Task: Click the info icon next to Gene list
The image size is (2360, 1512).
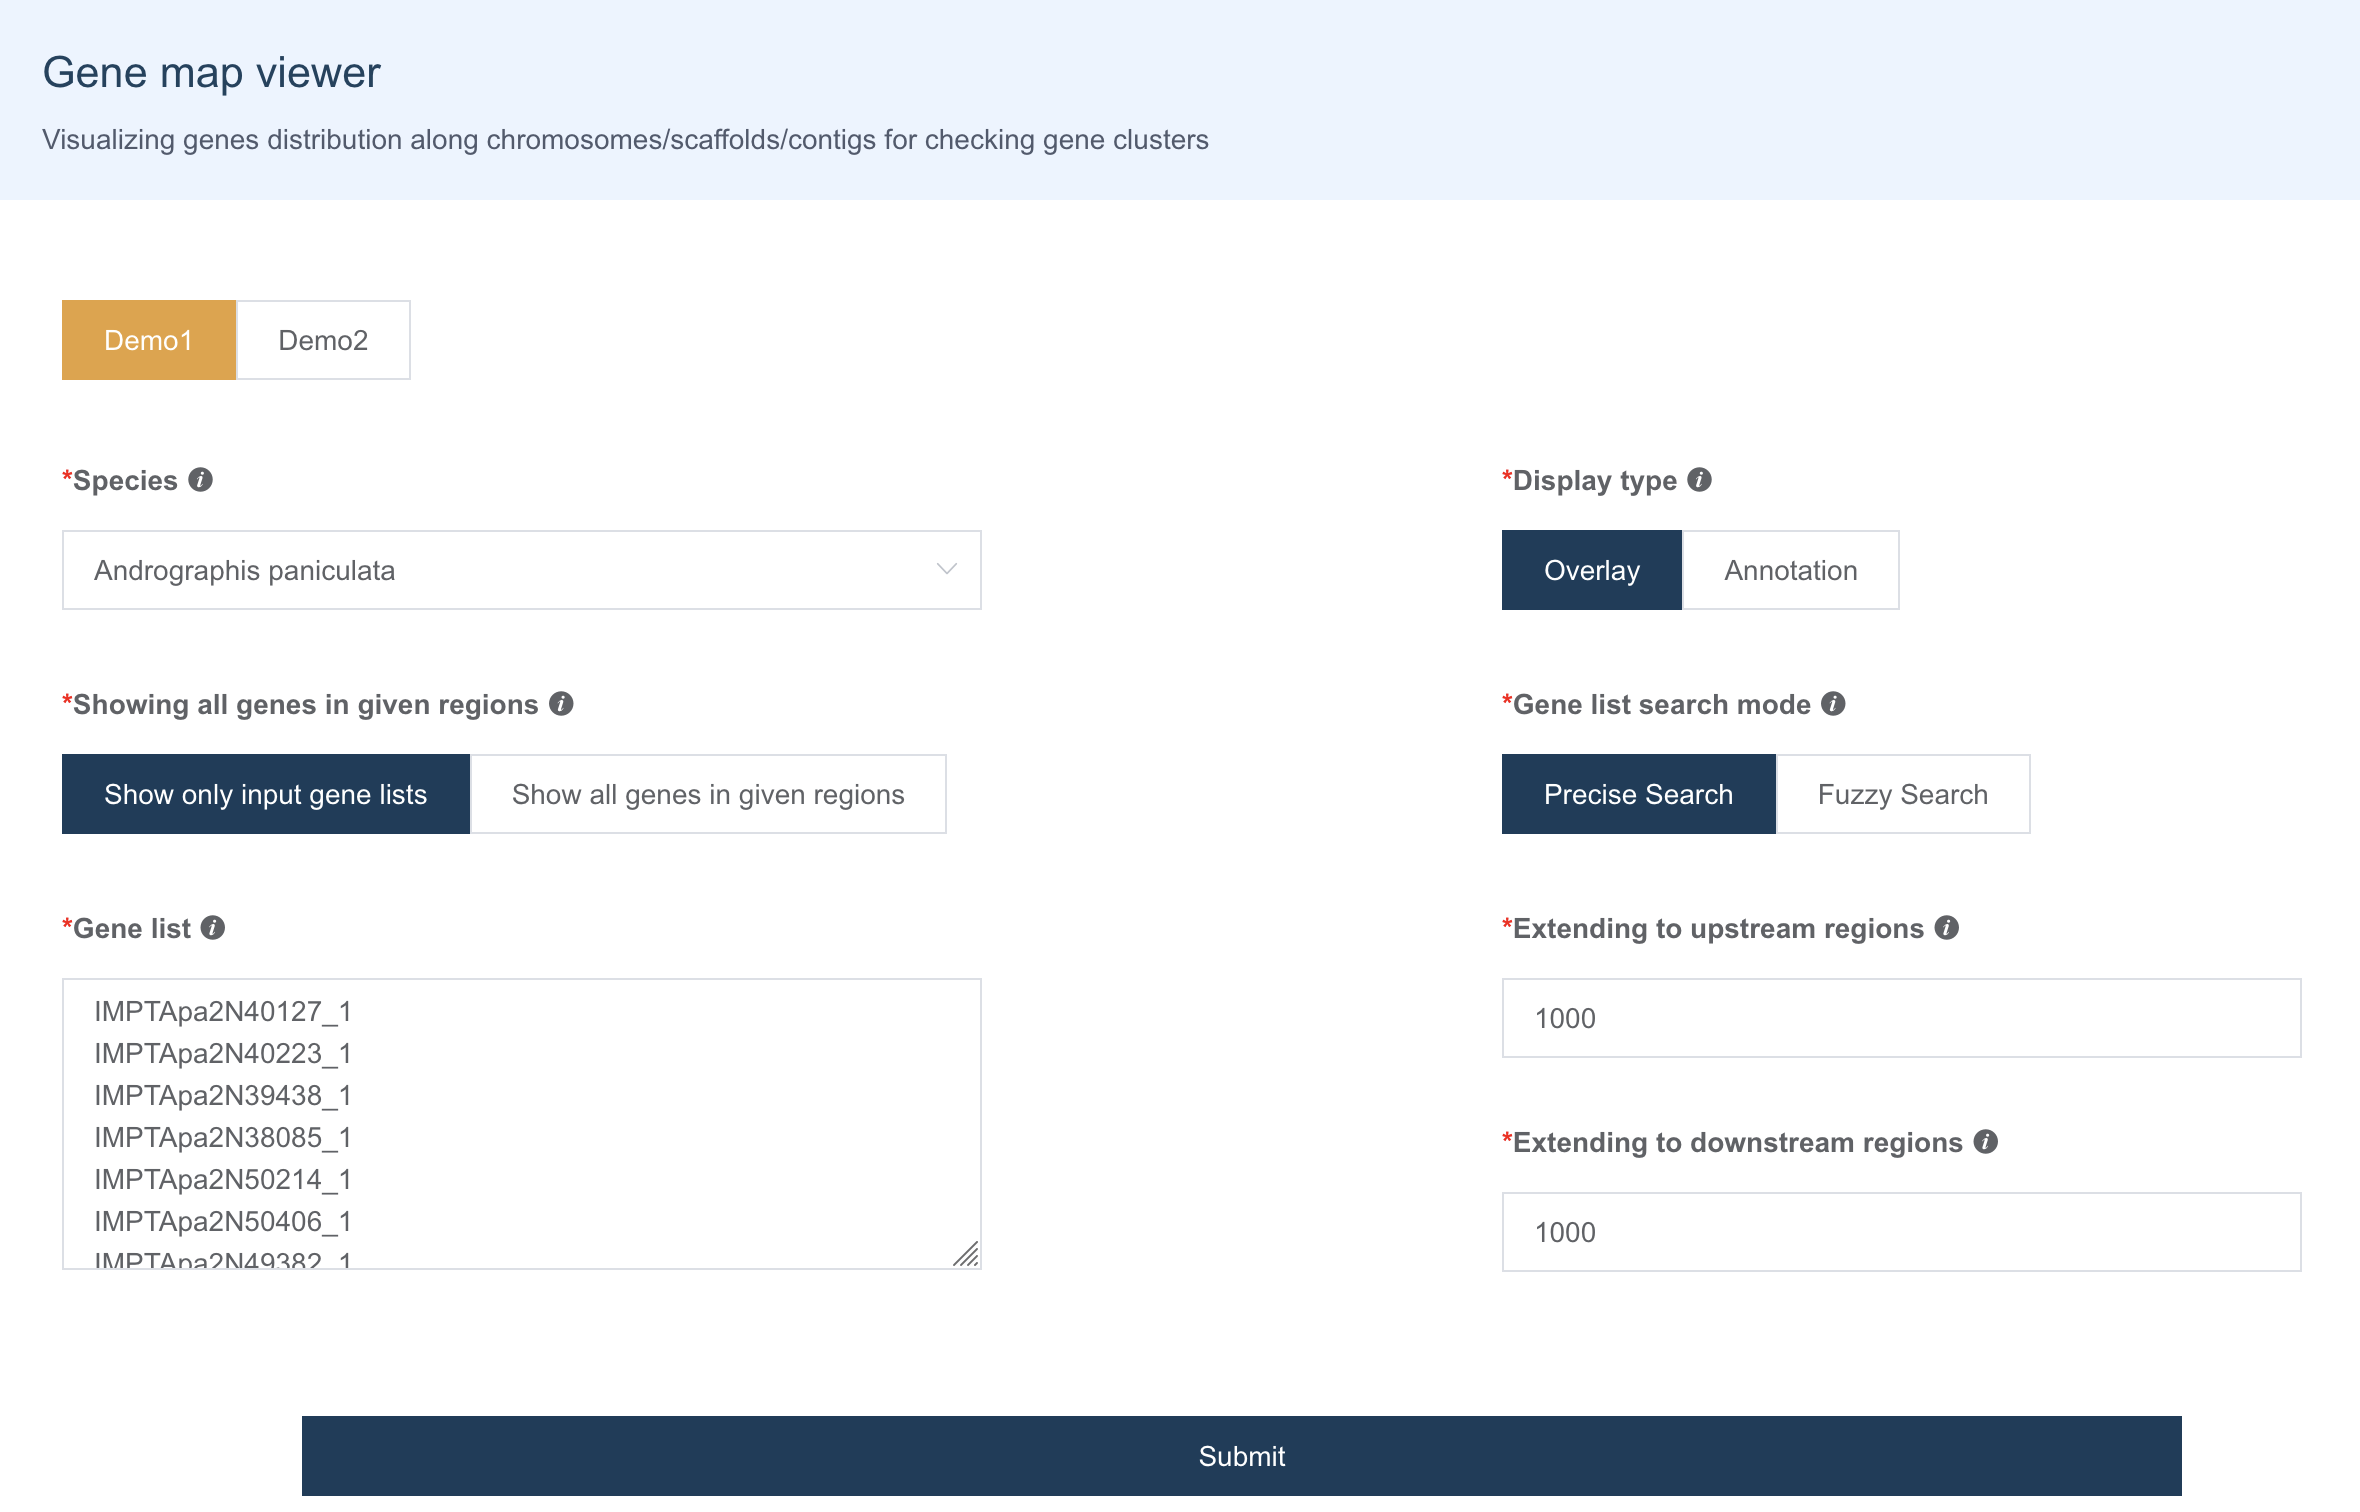Action: tap(213, 928)
